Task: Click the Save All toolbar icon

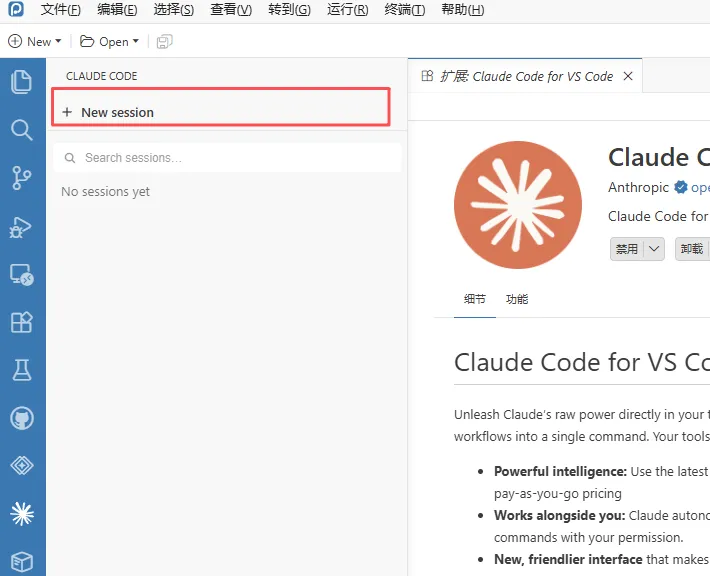Action: pos(164,42)
